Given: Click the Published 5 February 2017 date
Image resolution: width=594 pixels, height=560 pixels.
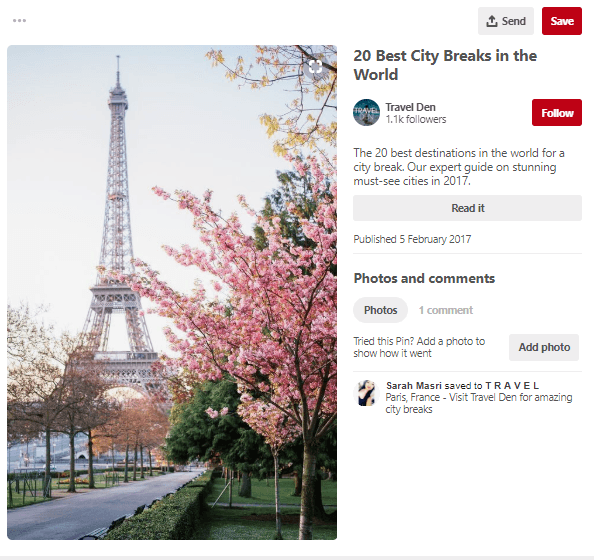Looking at the screenshot, I should [x=412, y=239].
